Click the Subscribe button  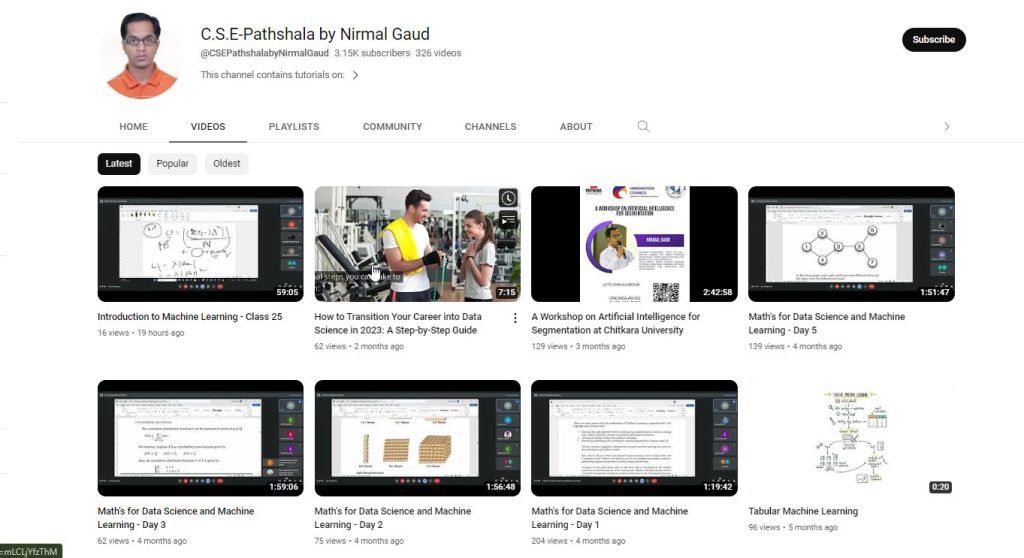[933, 40]
